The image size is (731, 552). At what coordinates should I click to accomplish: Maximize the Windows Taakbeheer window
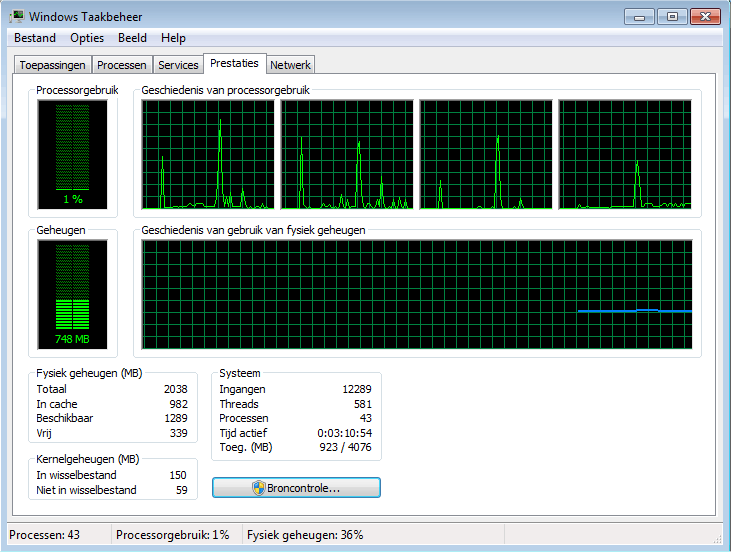click(x=672, y=17)
